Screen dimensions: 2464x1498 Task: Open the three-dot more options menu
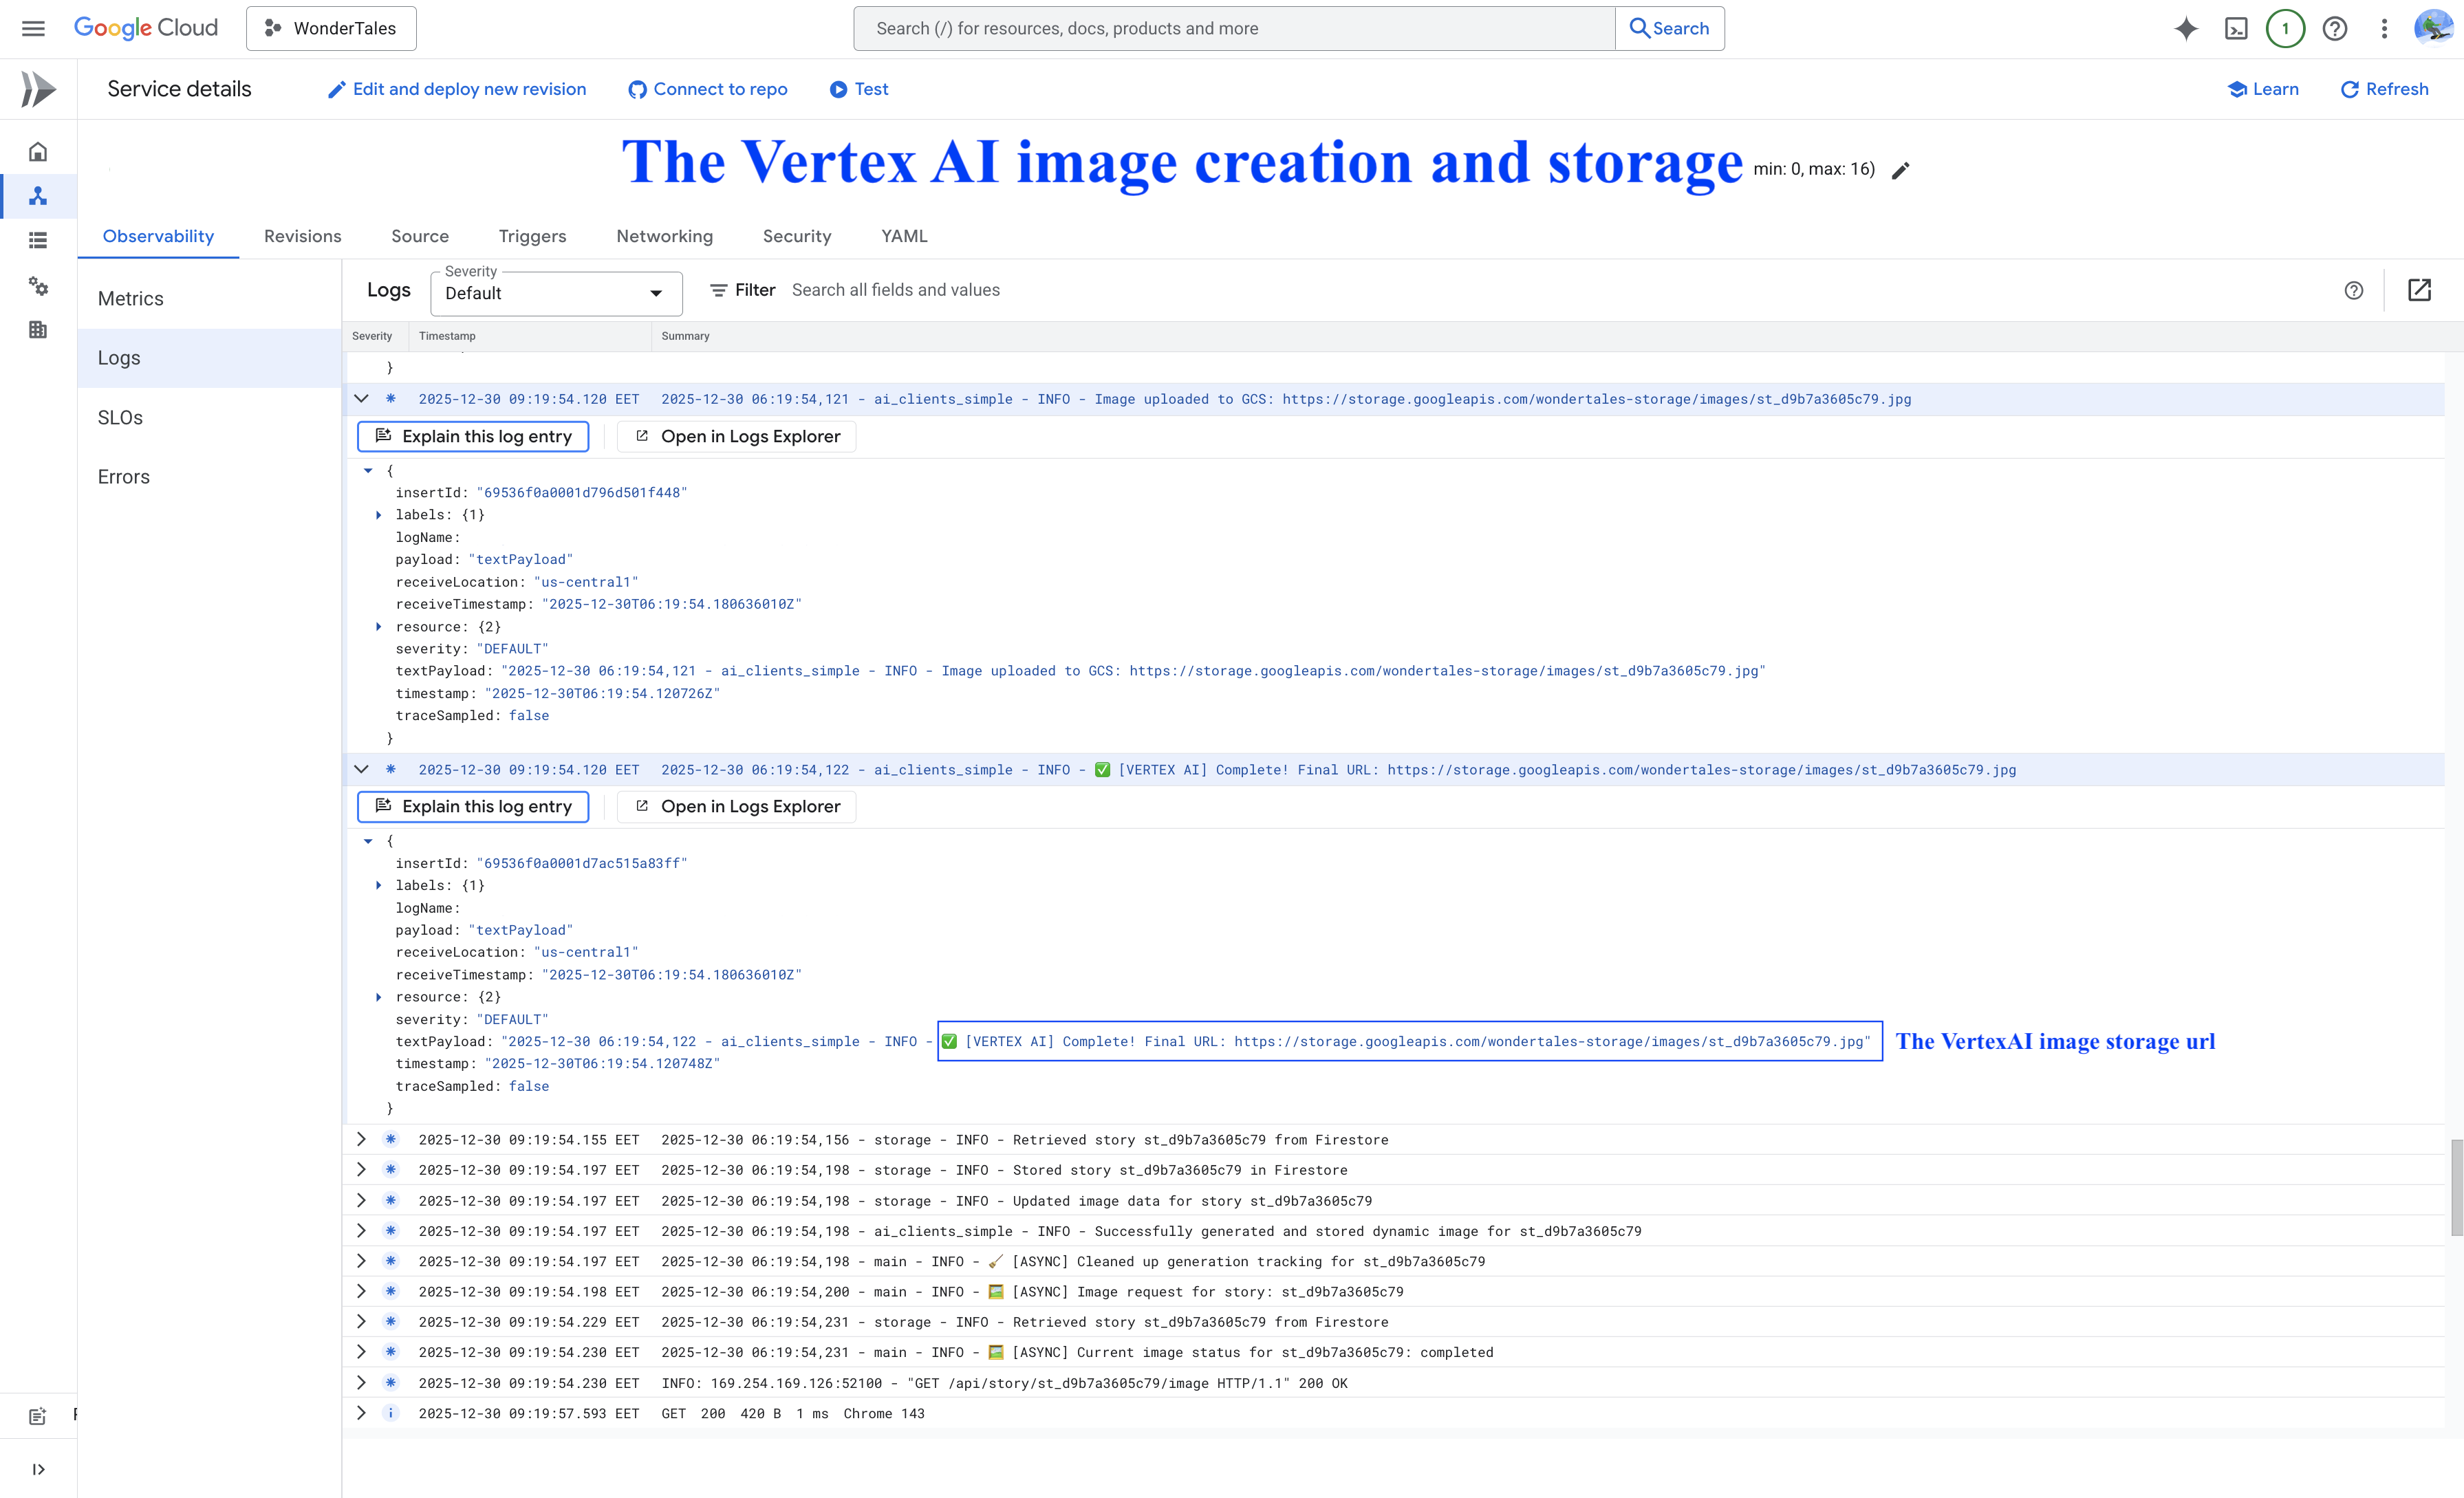pos(2384,29)
